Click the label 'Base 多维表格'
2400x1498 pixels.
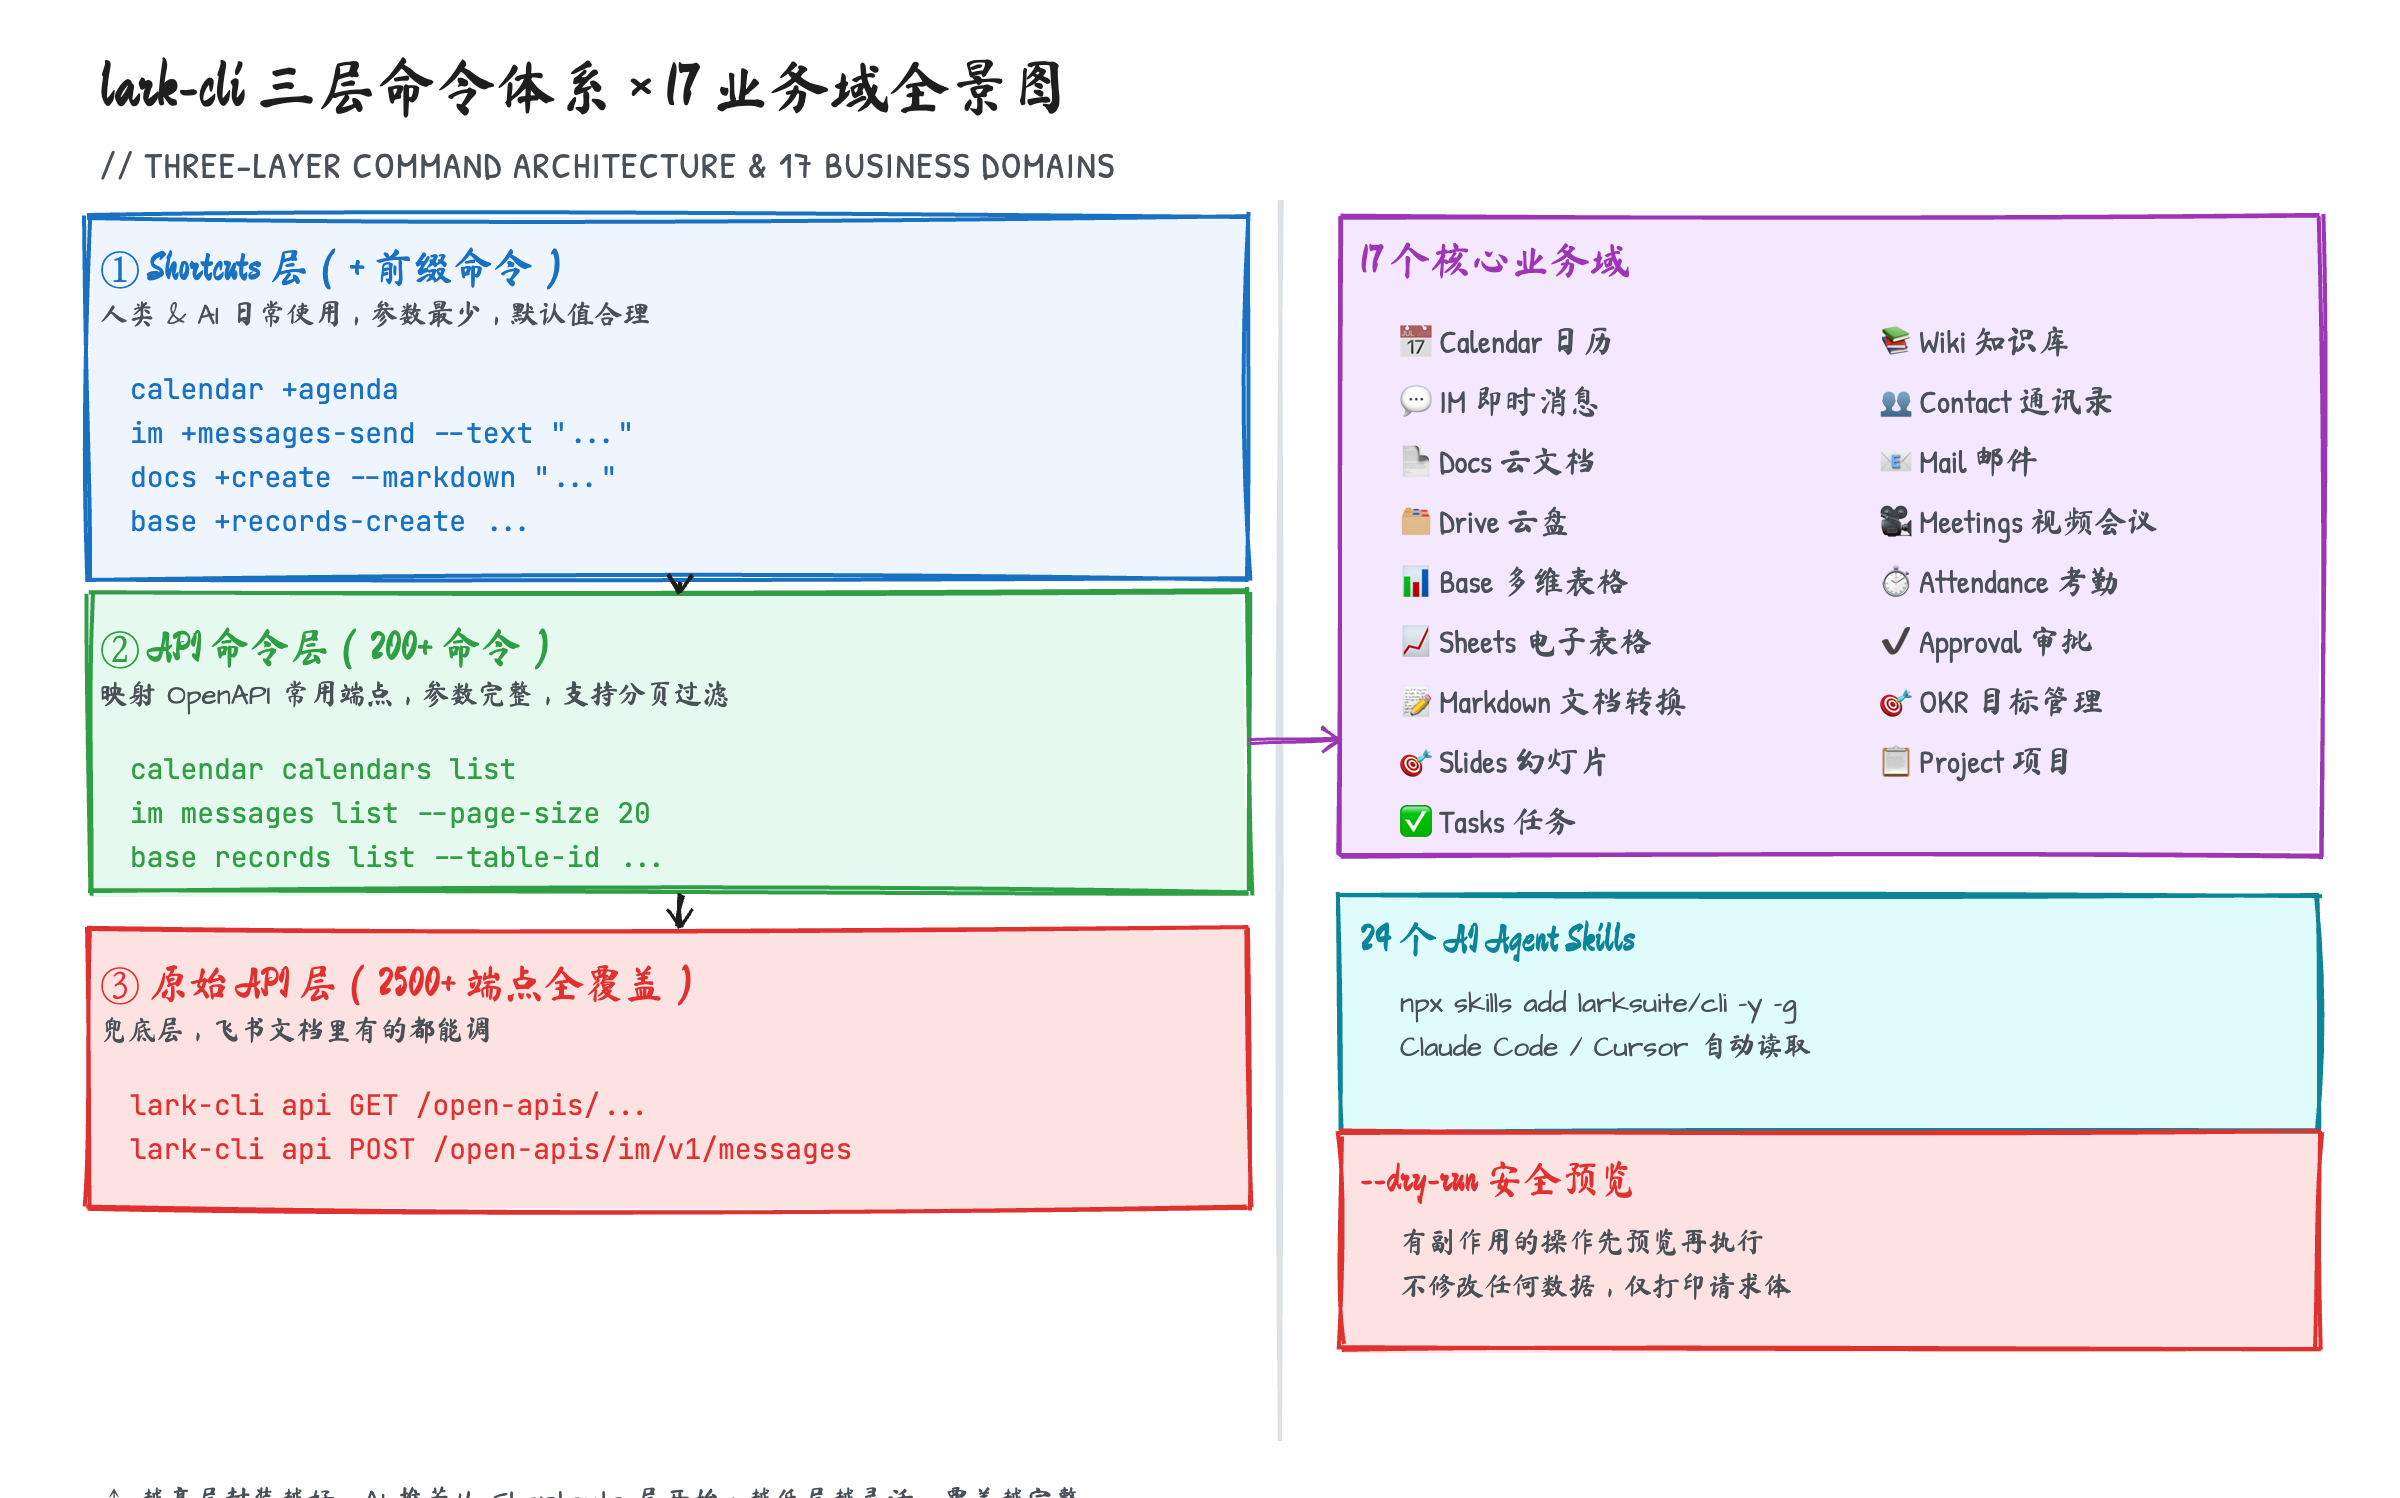(x=1533, y=582)
